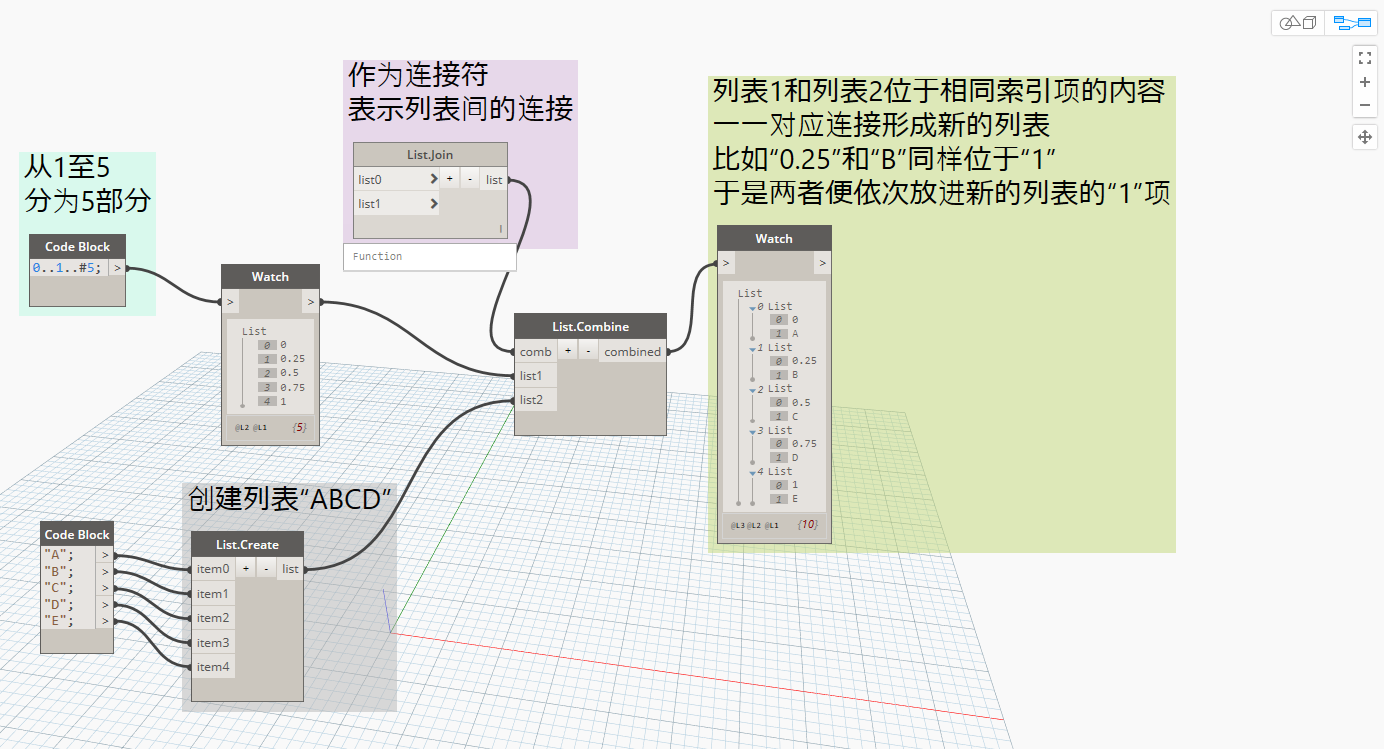The height and width of the screenshot is (749, 1384).
Task: Collapse the '1 List' sublist in Watch
Action: coord(752,349)
